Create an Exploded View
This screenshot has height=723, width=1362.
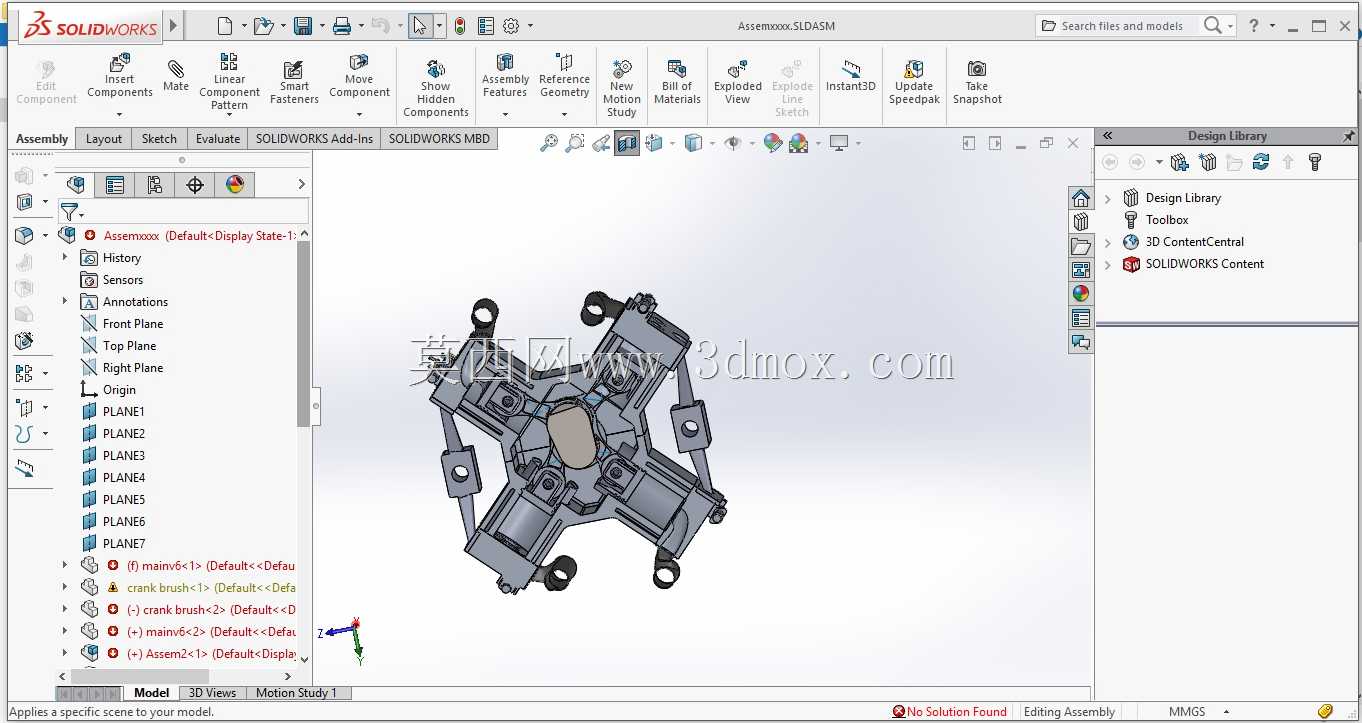pyautogui.click(x=738, y=82)
